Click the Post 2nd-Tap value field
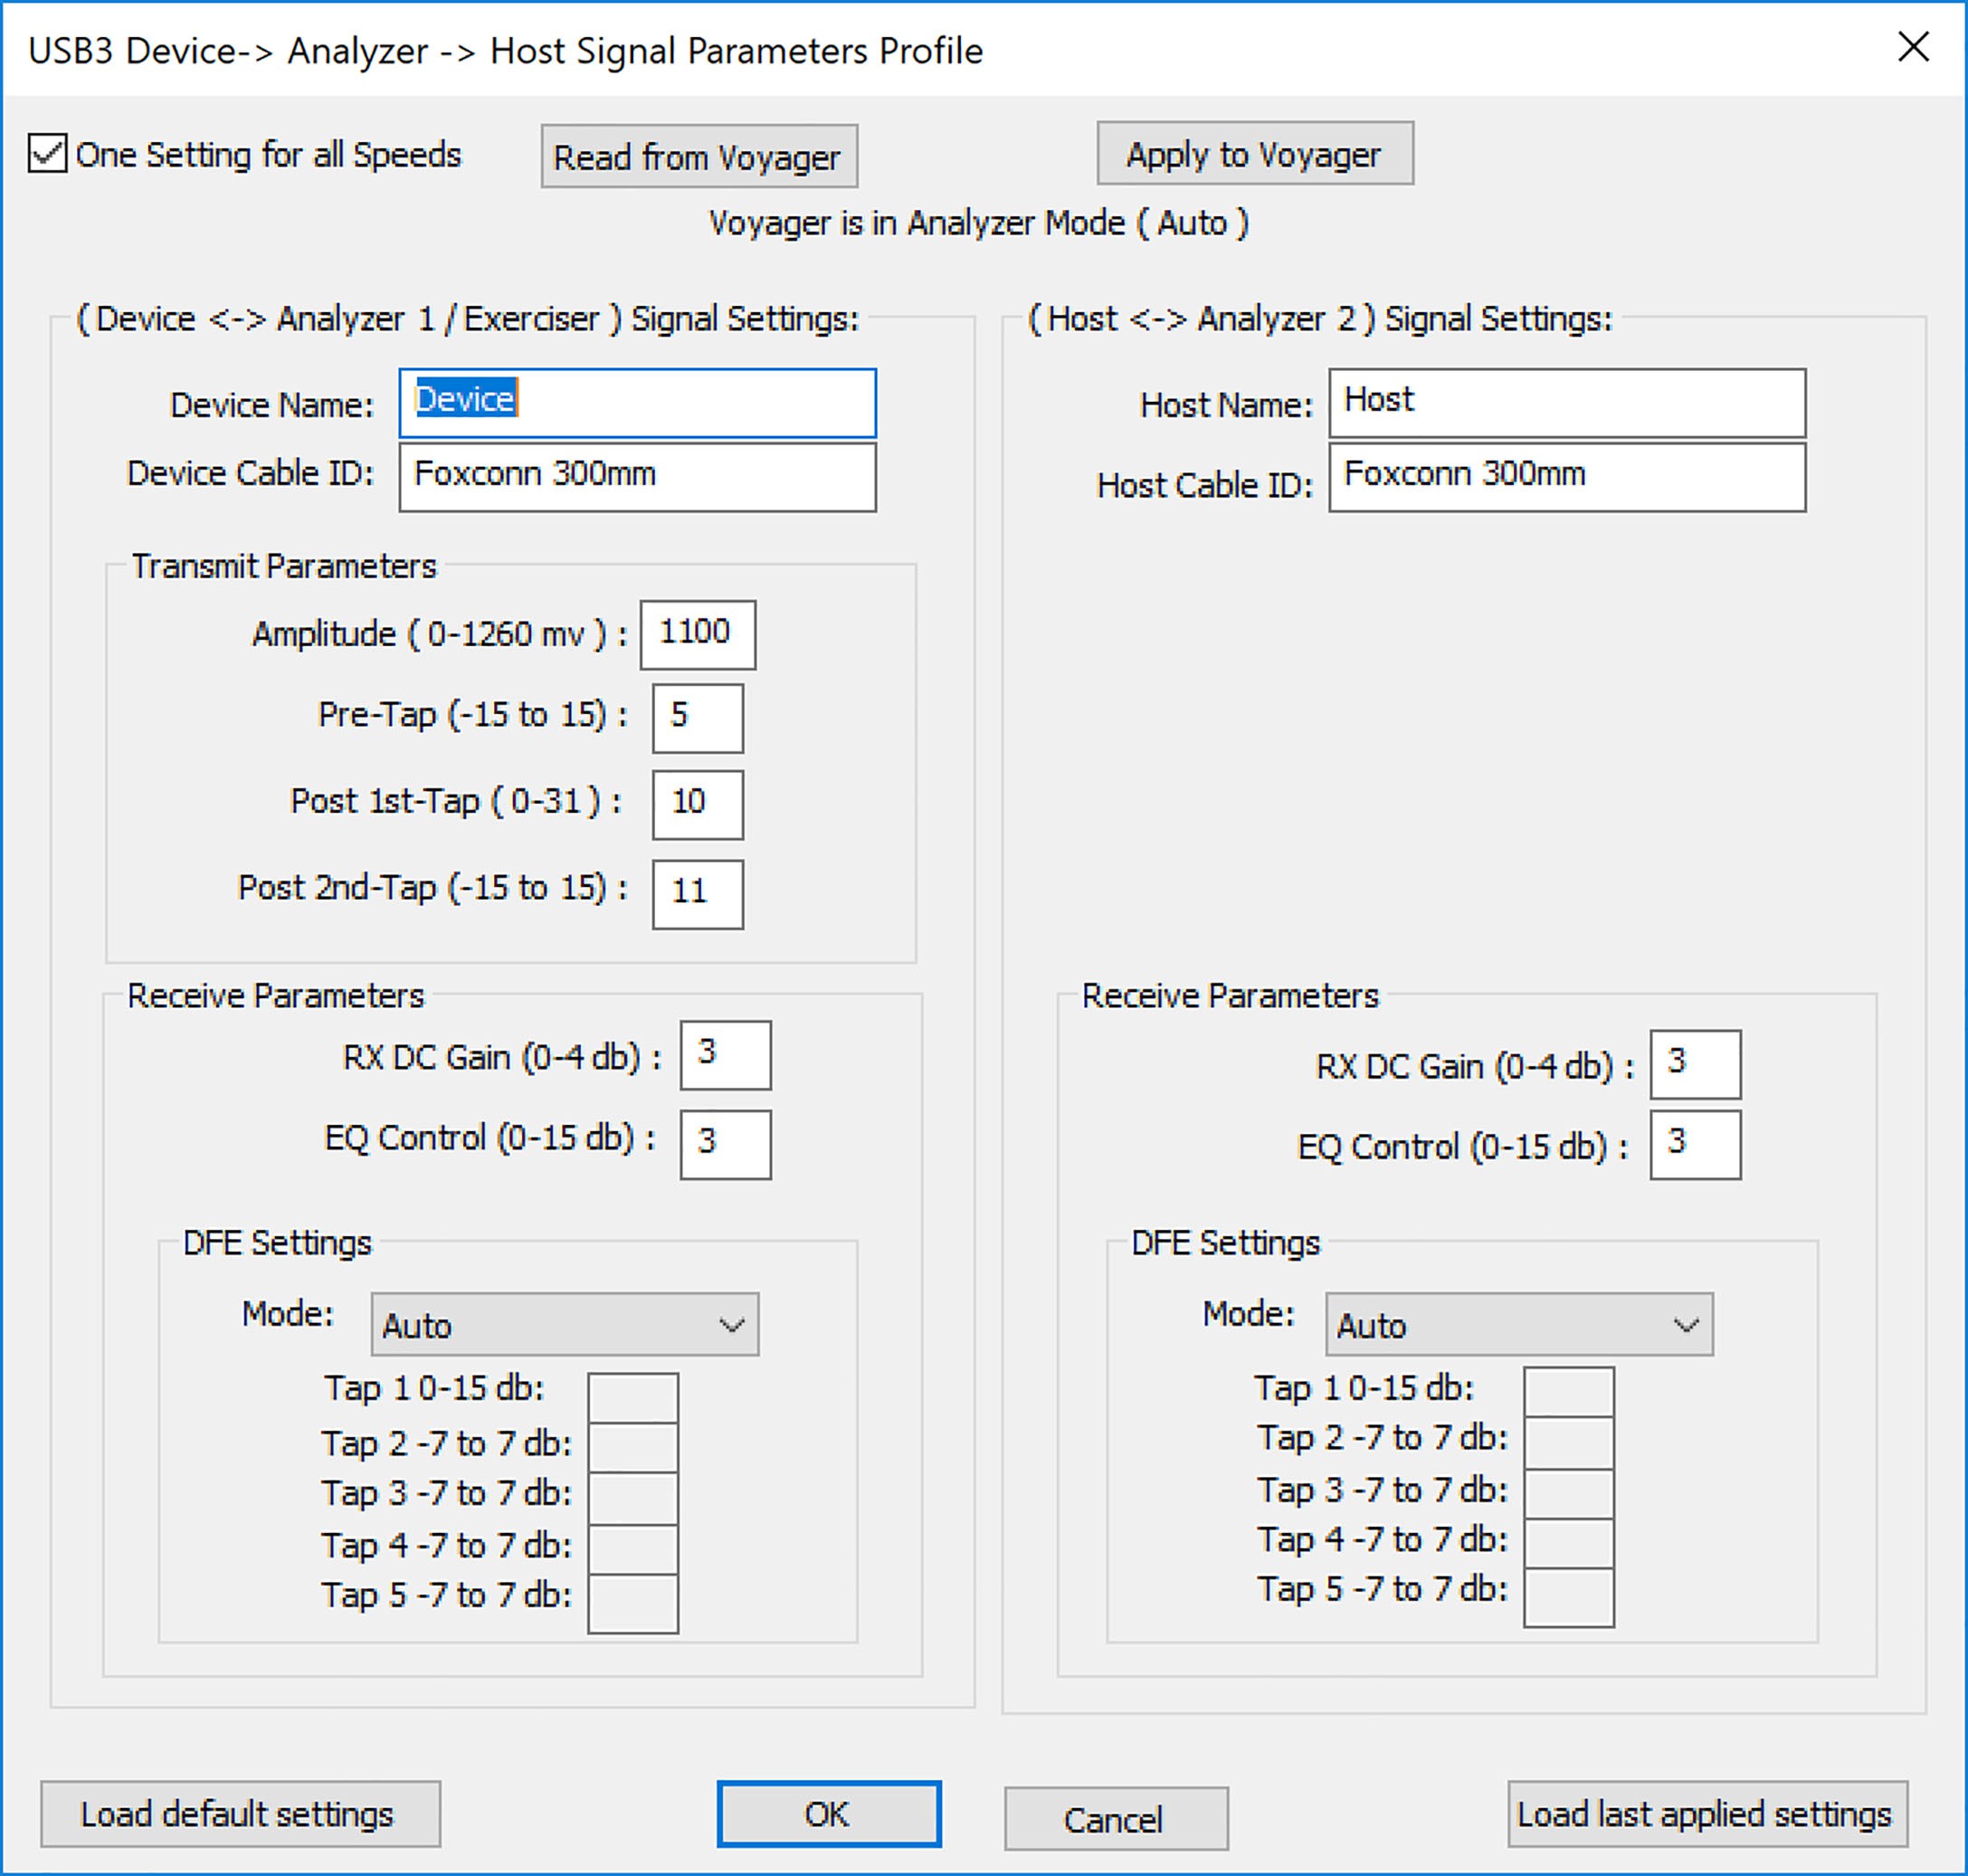Image resolution: width=1968 pixels, height=1876 pixels. [x=698, y=894]
